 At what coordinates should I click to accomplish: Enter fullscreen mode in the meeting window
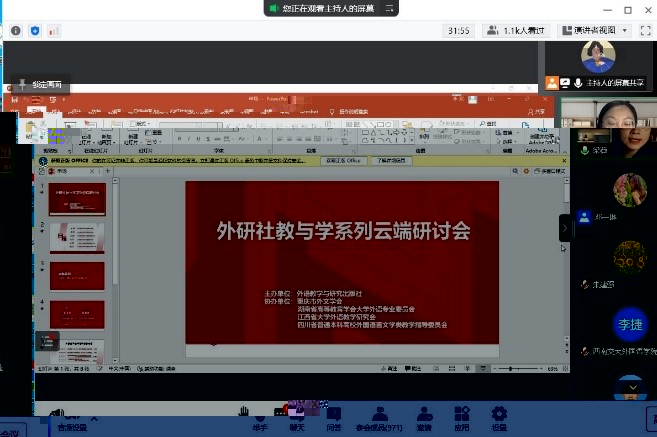(645, 31)
